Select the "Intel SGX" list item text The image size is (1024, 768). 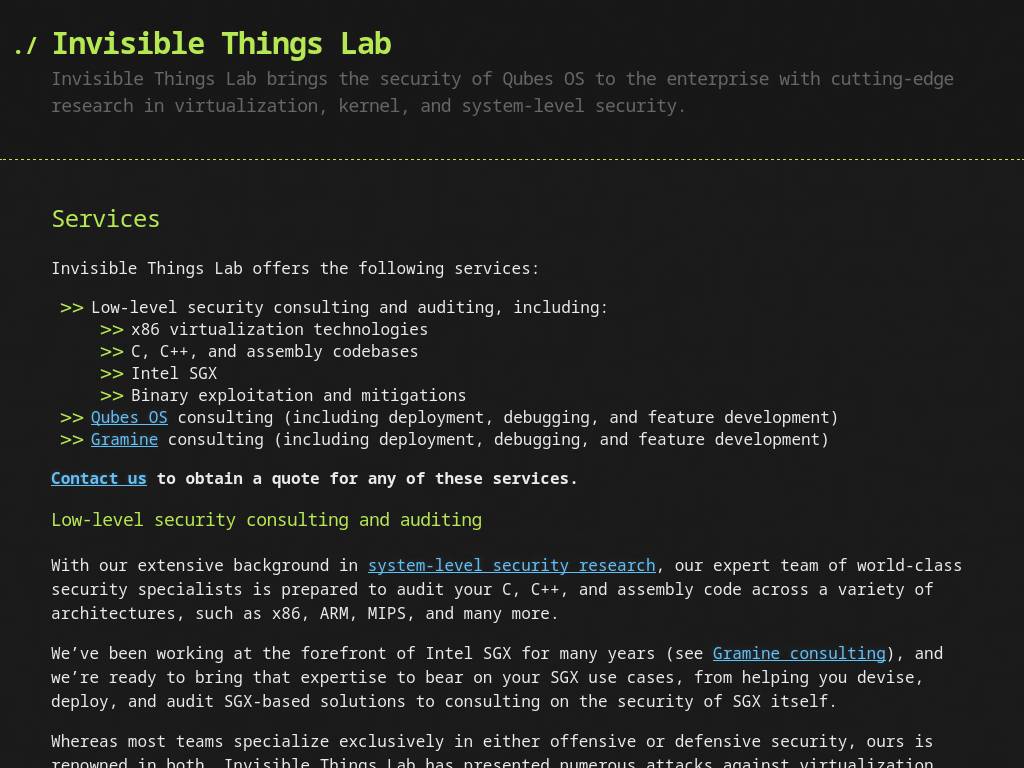pyautogui.click(x=174, y=374)
